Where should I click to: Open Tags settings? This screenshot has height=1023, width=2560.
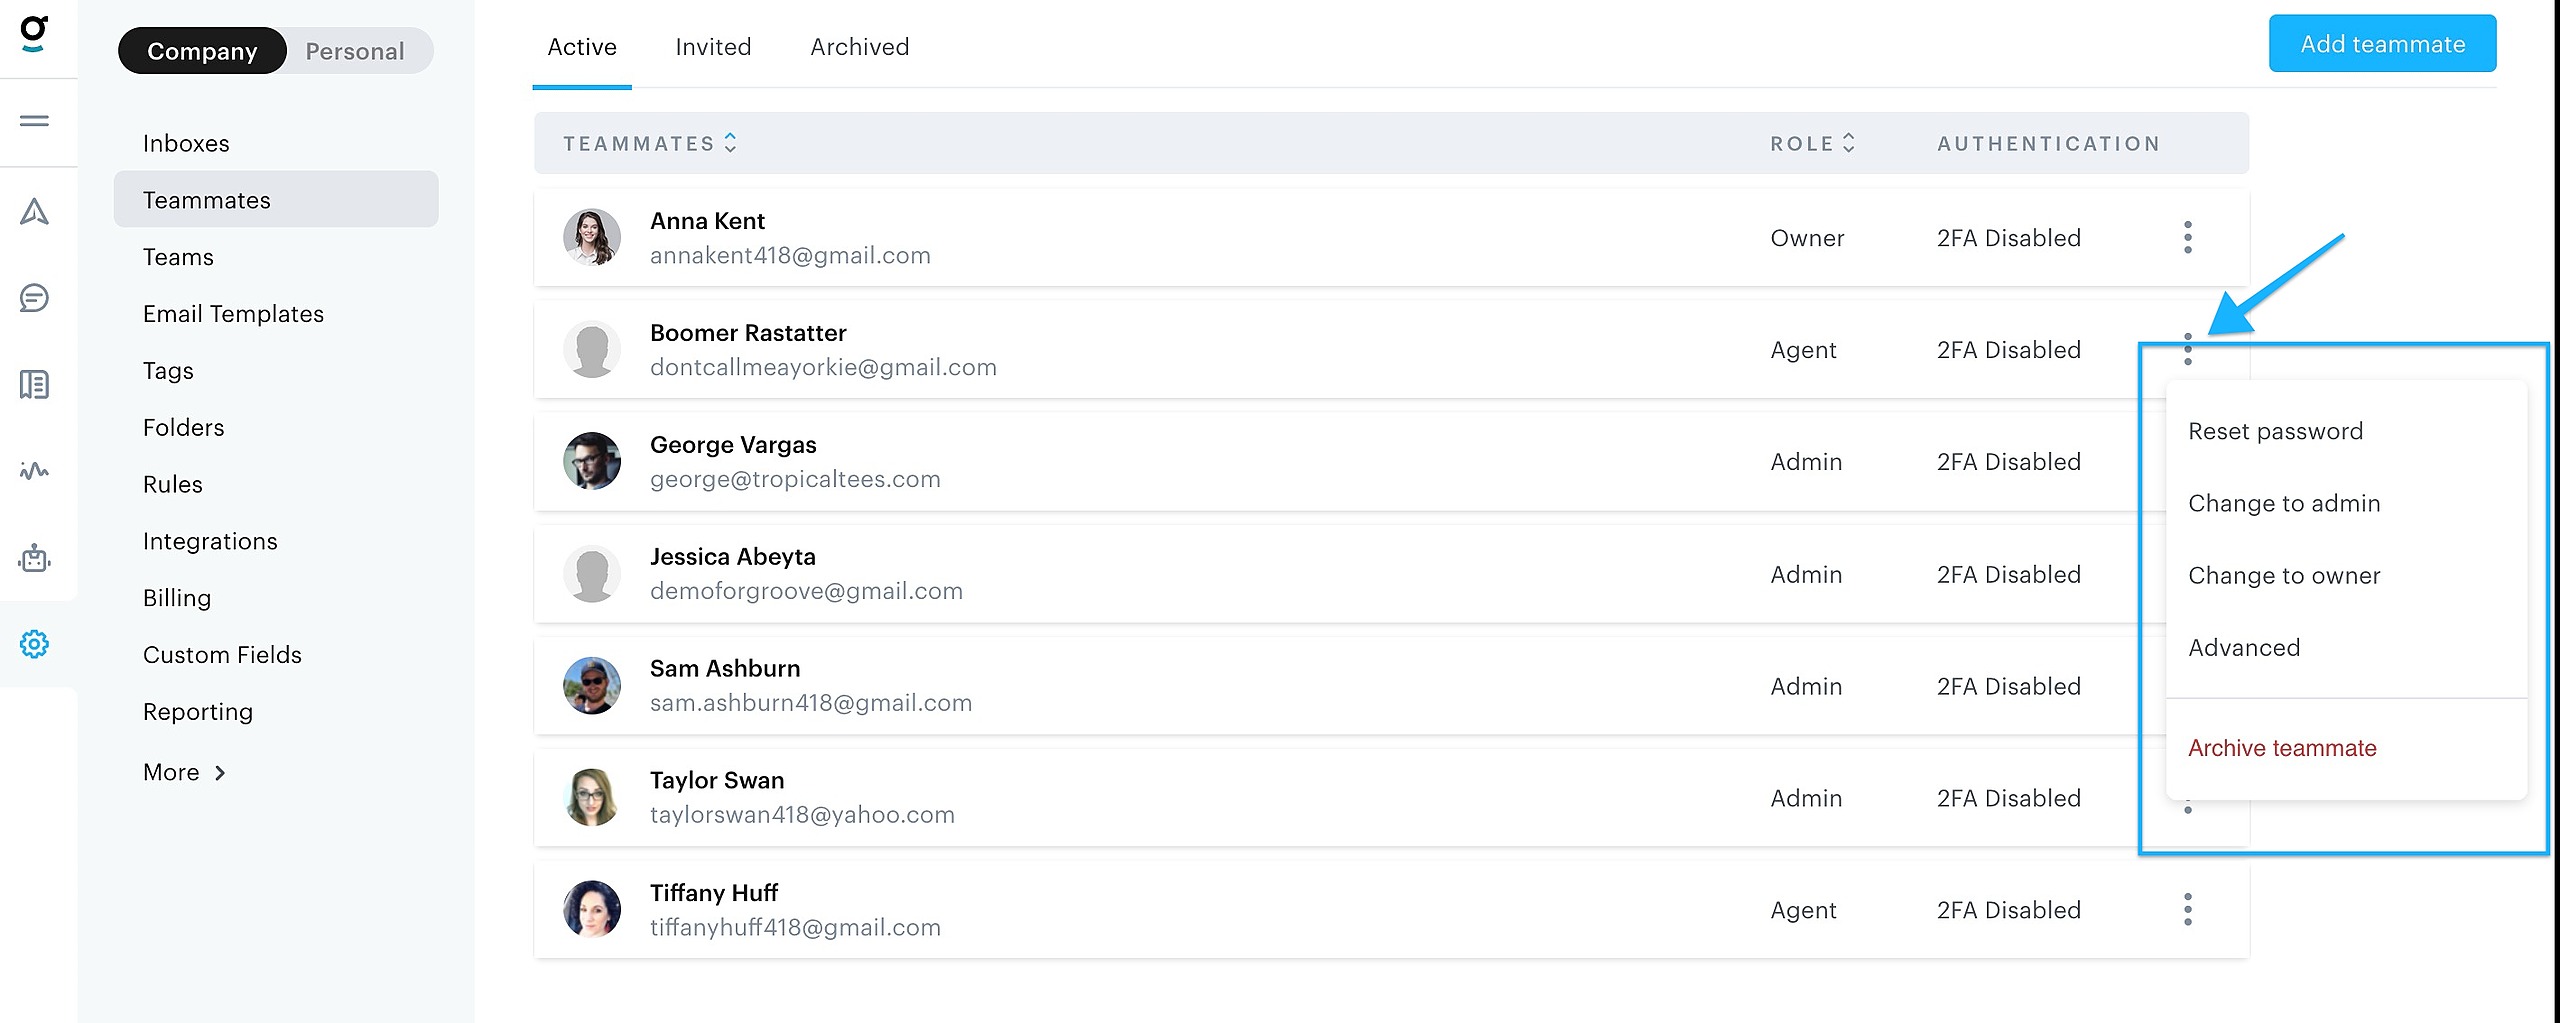coord(276,371)
